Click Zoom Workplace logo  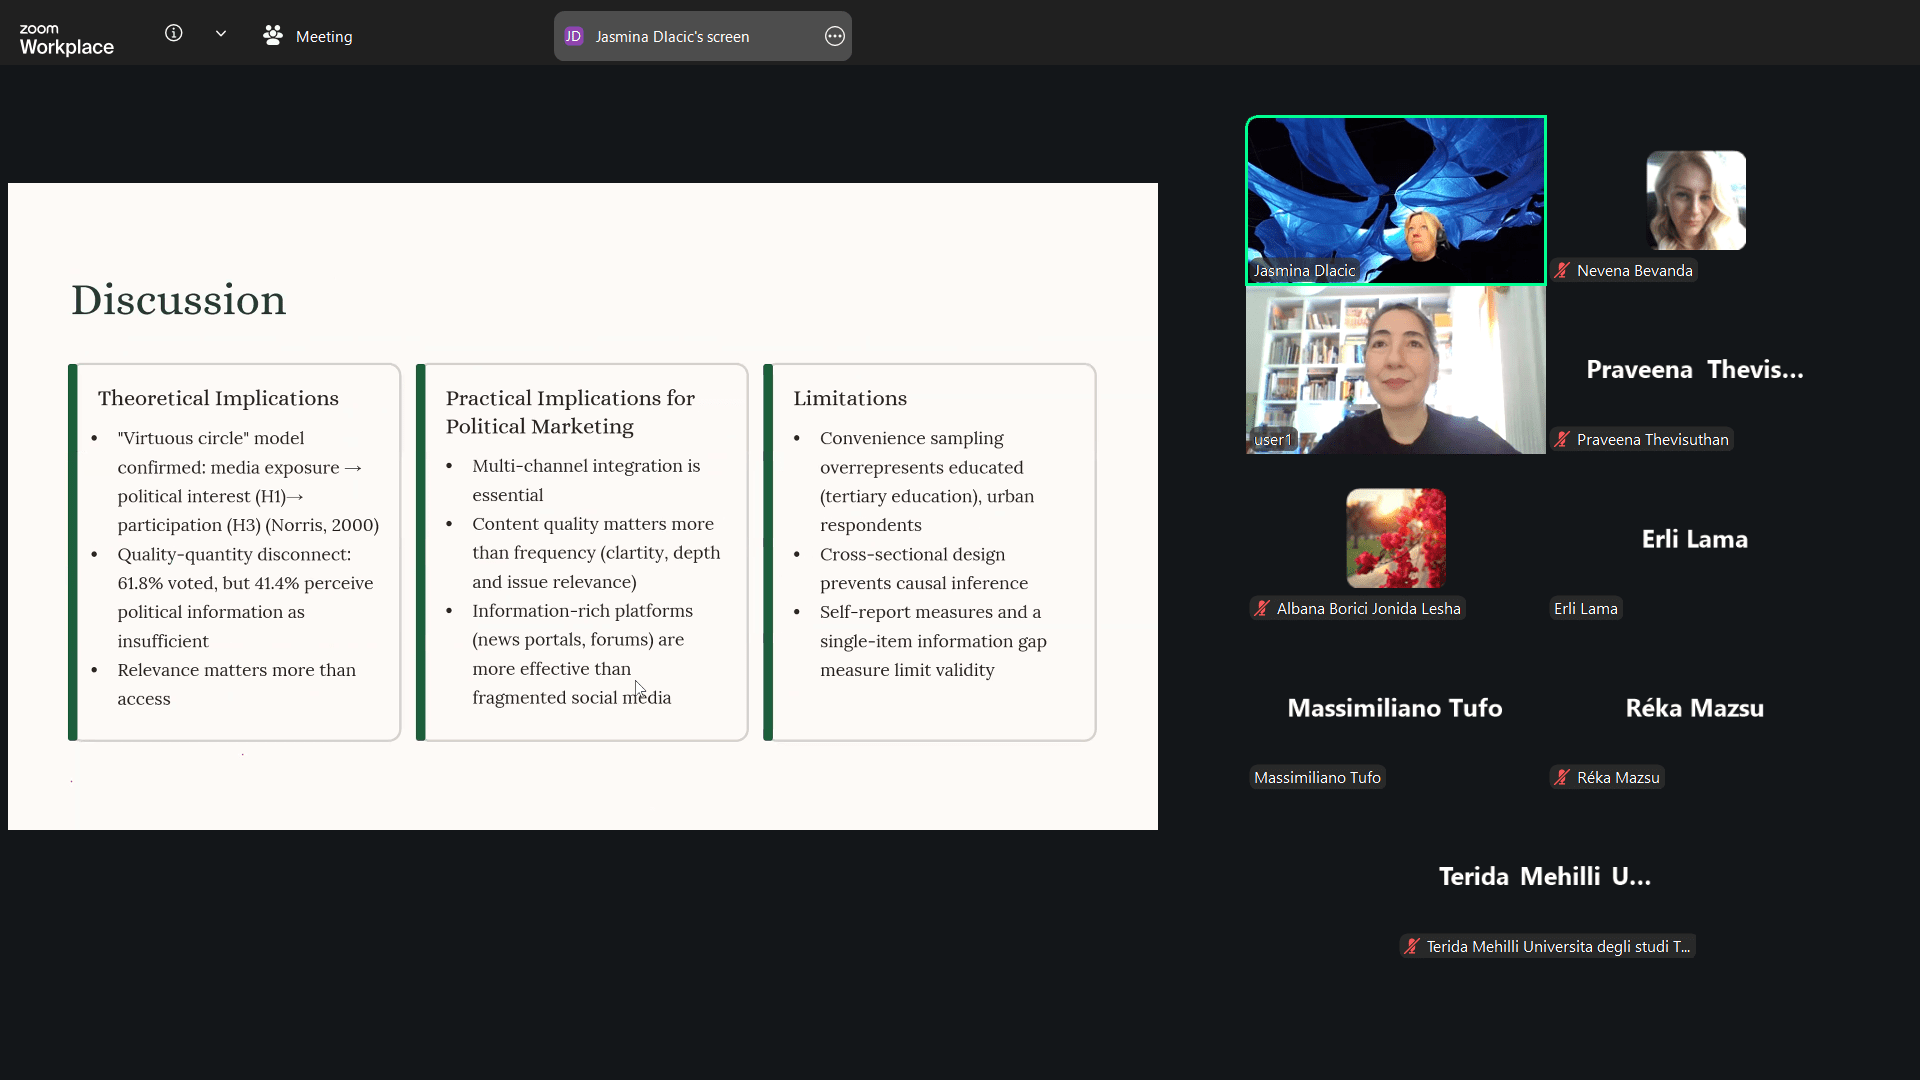coord(66,39)
